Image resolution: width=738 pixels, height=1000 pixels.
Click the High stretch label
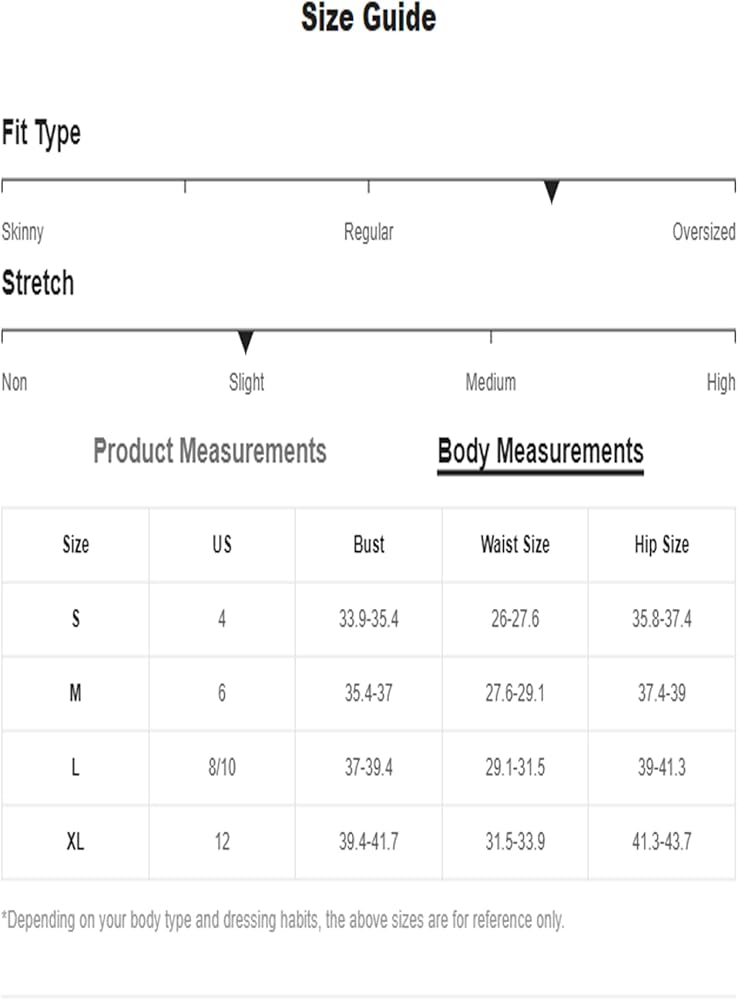pyautogui.click(x=720, y=382)
